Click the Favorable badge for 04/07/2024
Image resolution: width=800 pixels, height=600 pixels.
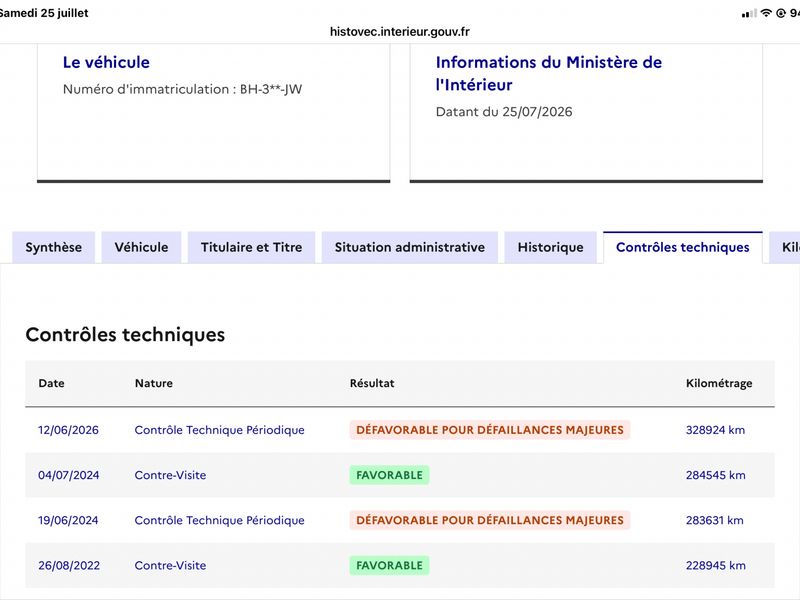[389, 476]
